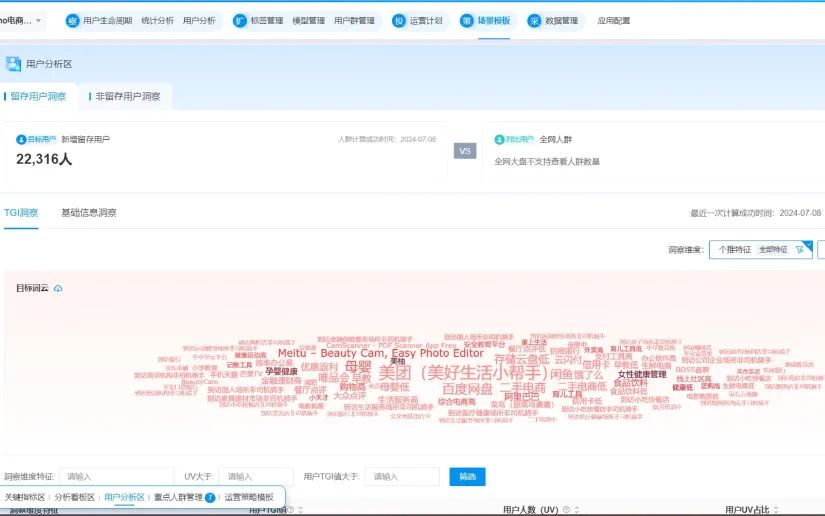Click the 用户分析区 header icon

13,64
